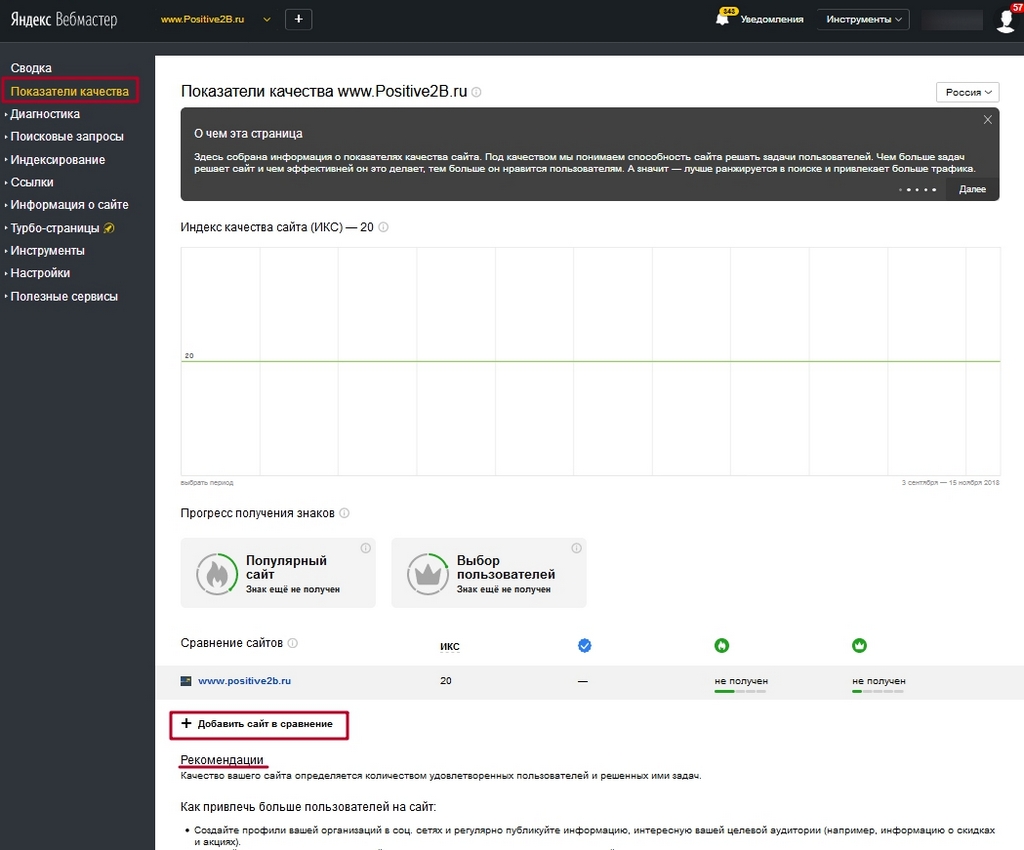
Task: Click the Яндекс Вебмастер logo
Action: [64, 20]
